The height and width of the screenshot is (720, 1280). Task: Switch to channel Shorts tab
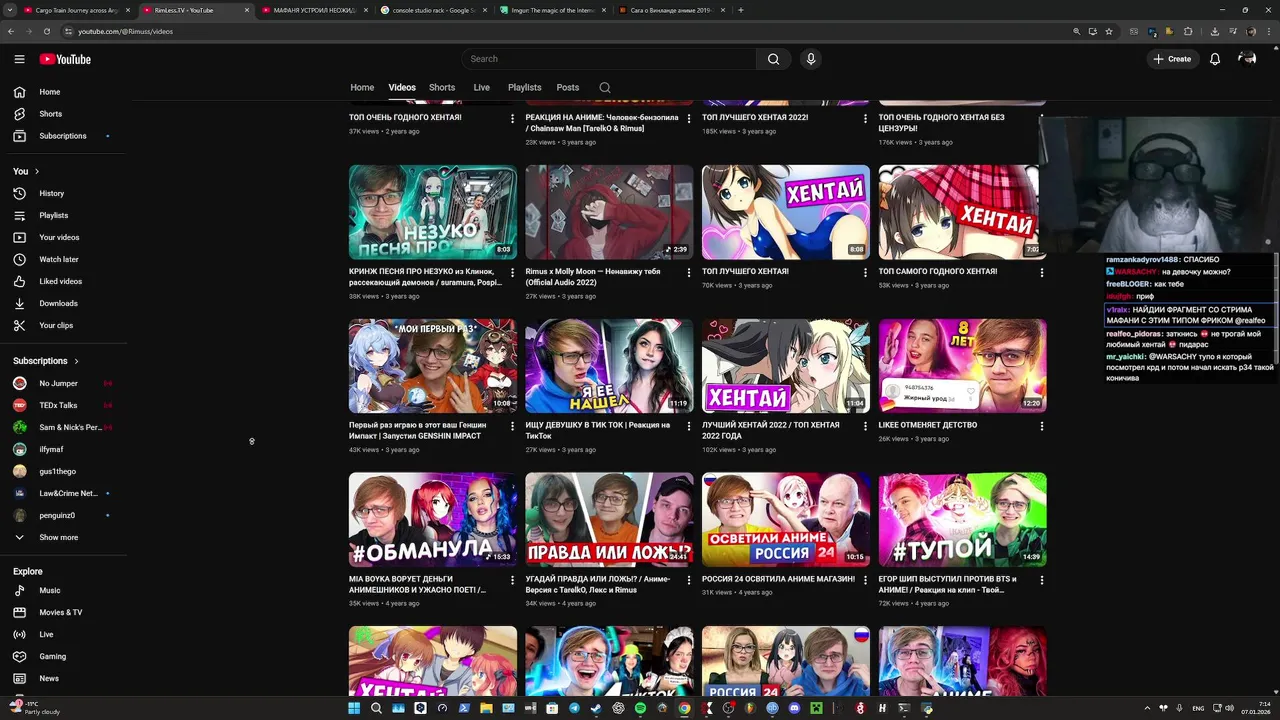(442, 87)
